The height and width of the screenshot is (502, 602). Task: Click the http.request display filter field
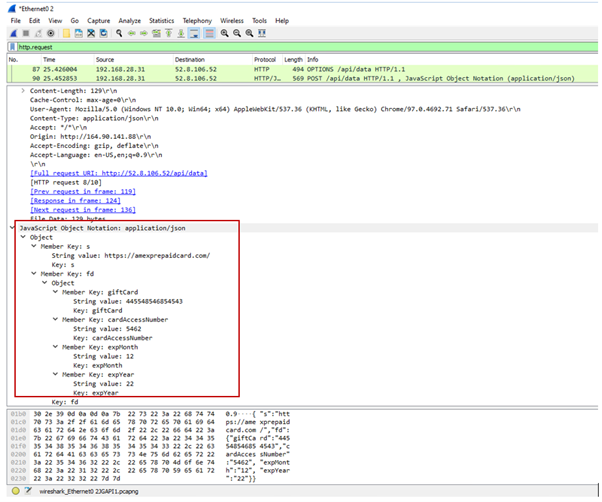click(x=300, y=46)
